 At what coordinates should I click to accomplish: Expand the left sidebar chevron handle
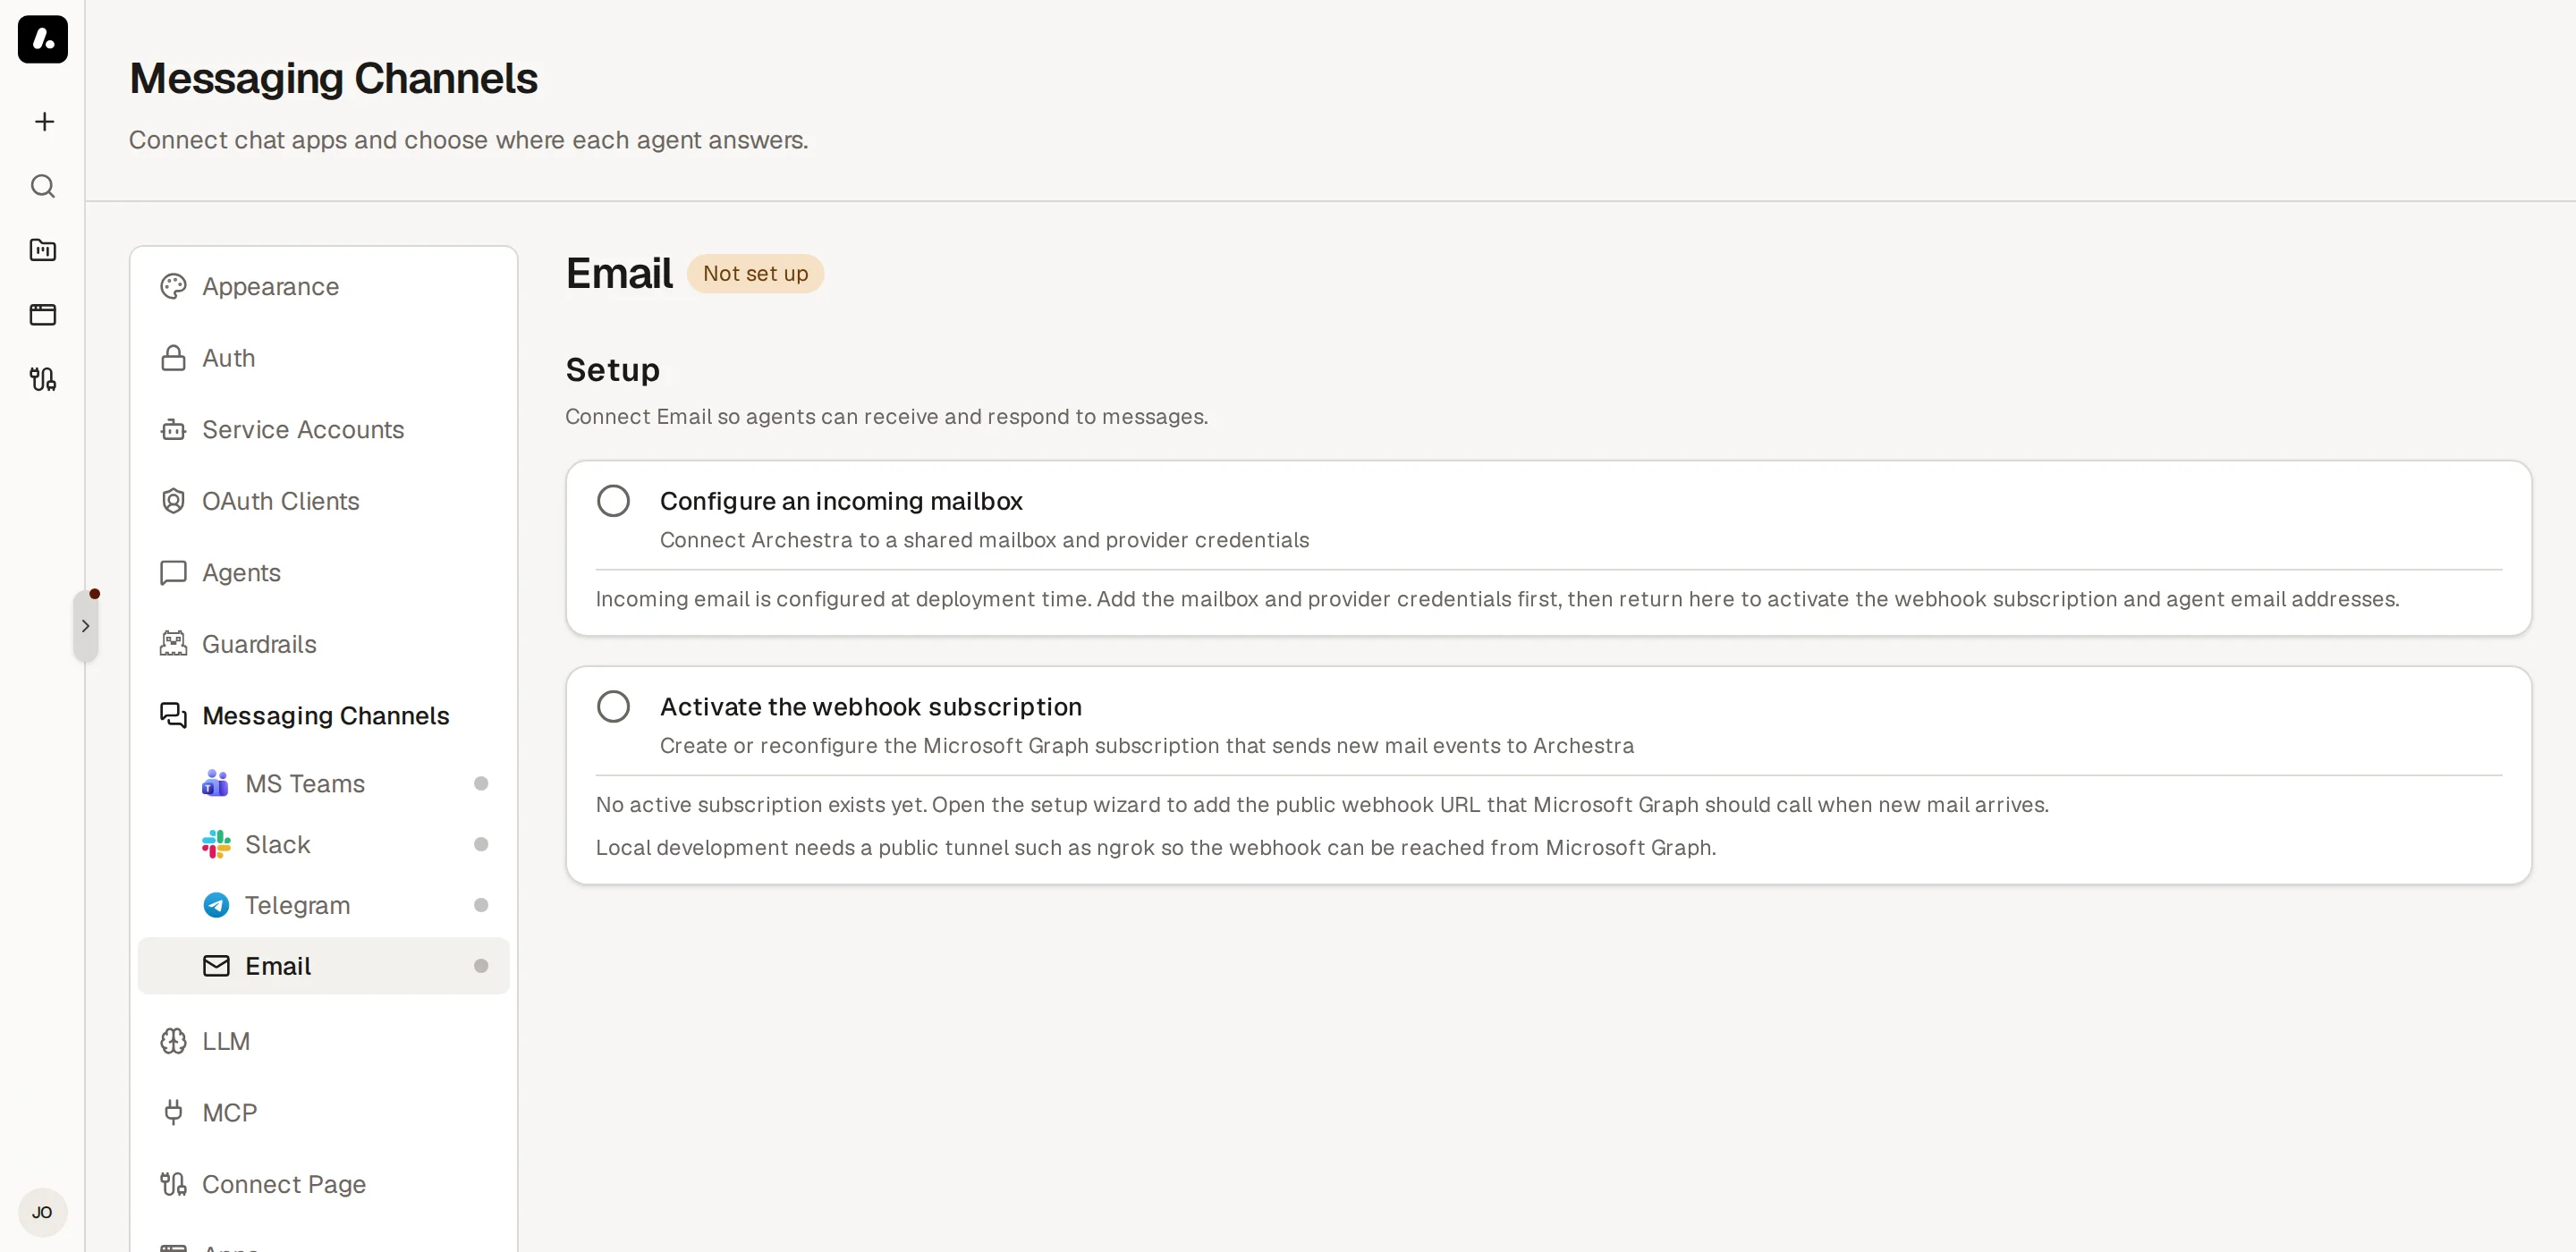pos(86,626)
